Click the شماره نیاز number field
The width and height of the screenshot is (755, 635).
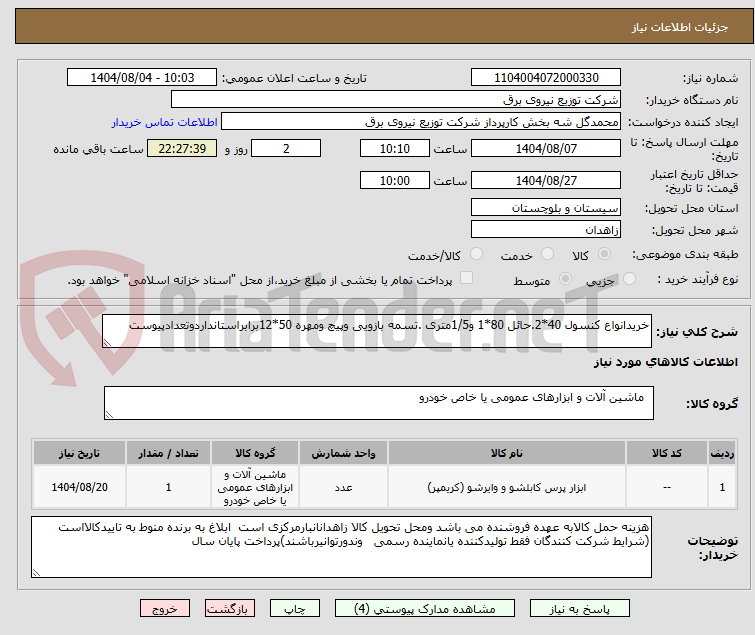(x=546, y=78)
